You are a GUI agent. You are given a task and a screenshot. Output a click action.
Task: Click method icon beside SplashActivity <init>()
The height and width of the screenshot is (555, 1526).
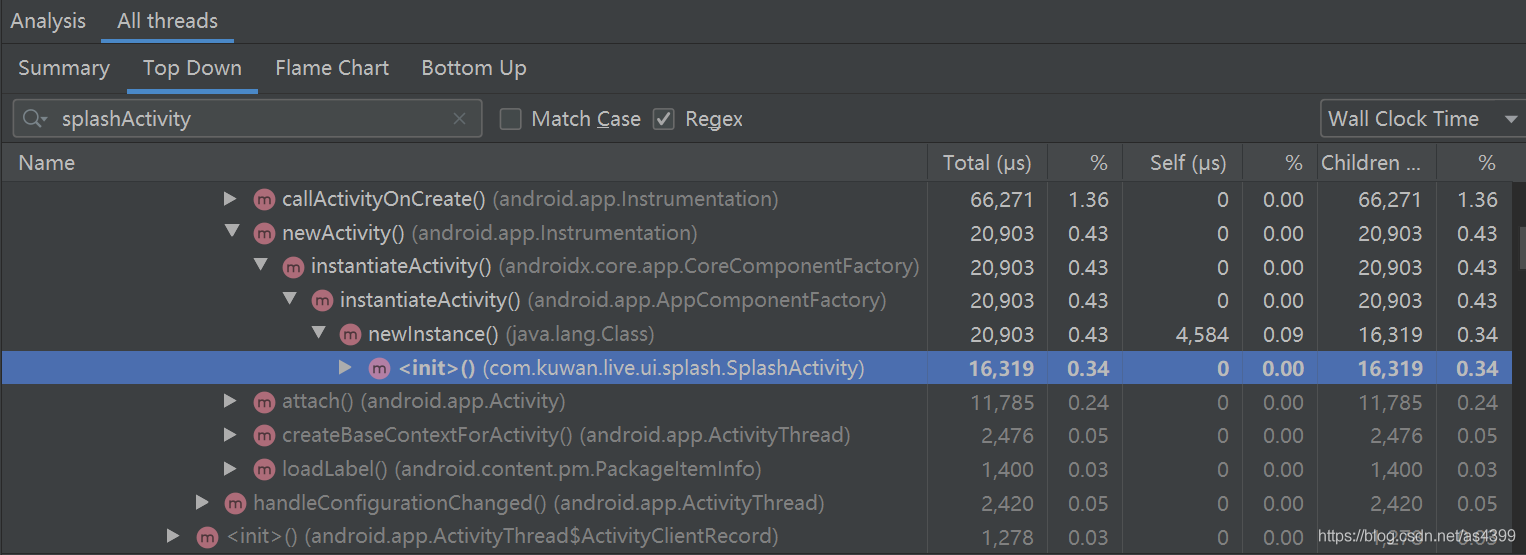point(379,368)
